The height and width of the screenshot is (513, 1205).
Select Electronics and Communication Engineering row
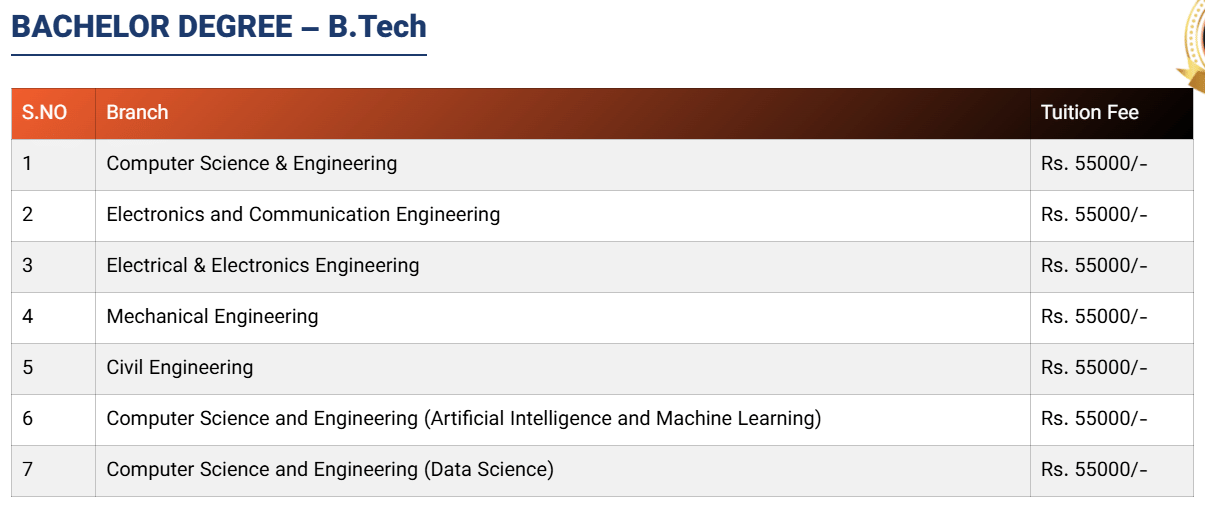(303, 215)
